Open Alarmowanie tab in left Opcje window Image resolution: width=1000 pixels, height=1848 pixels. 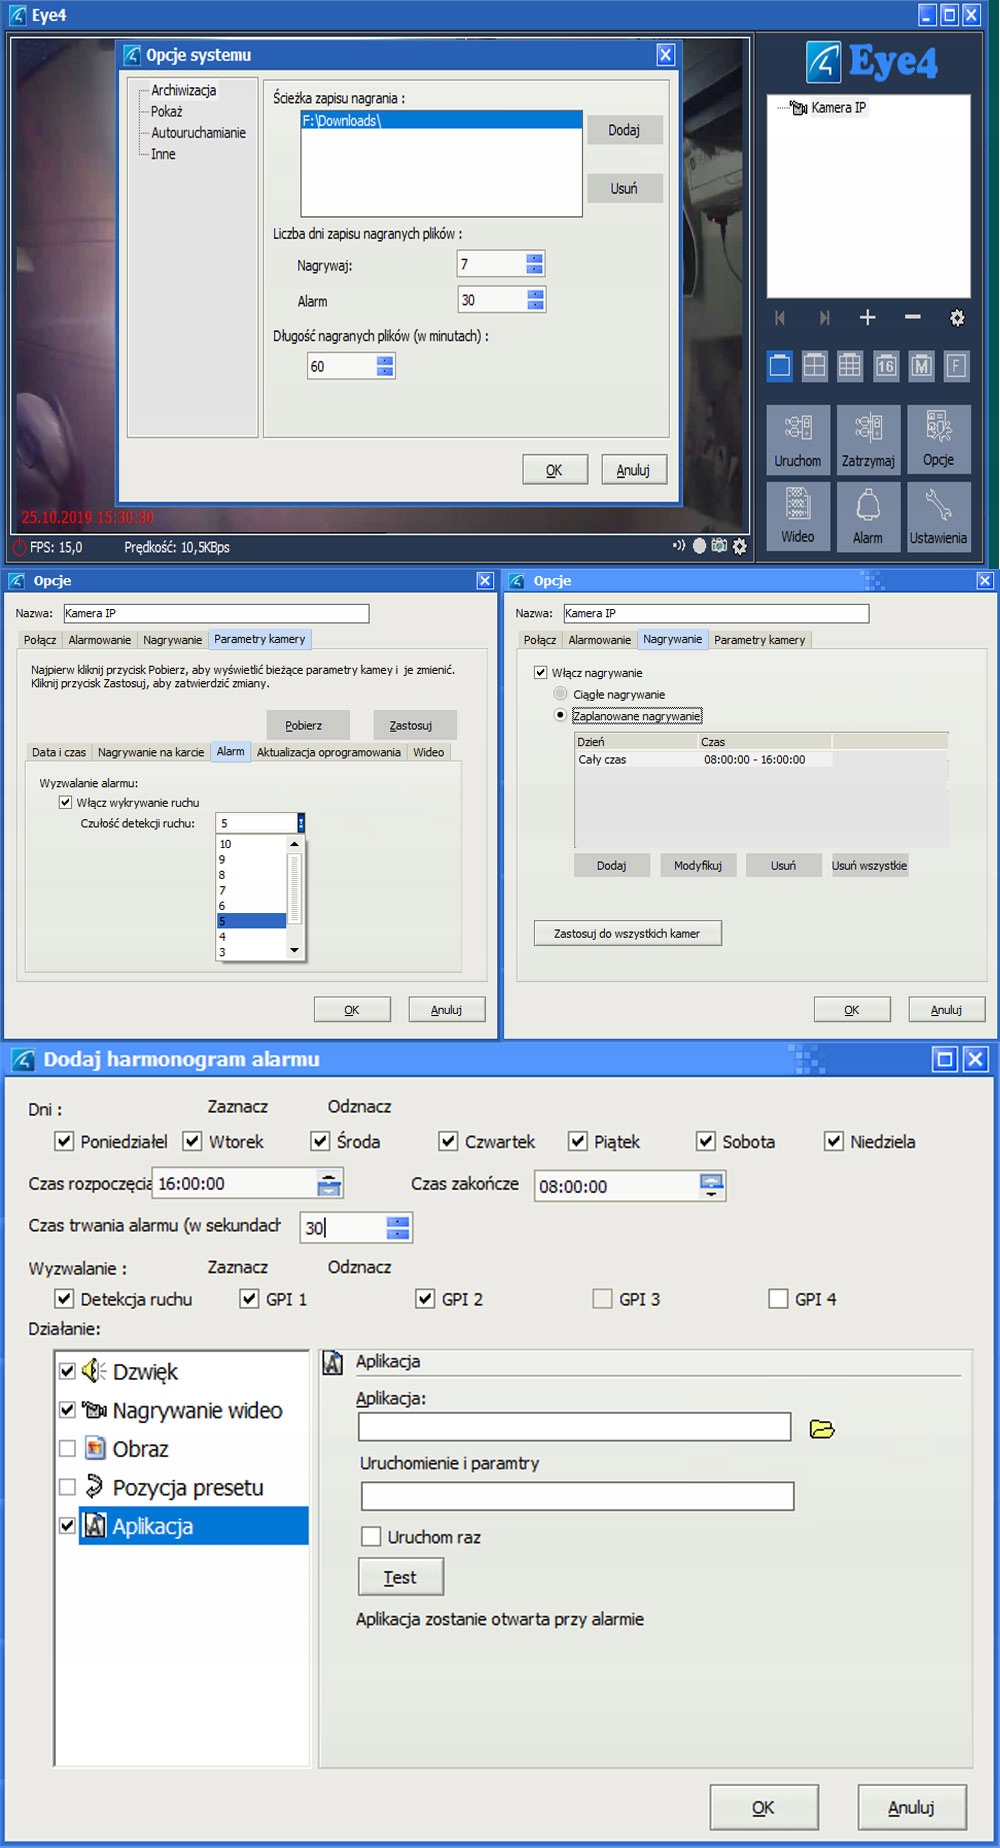(99, 640)
